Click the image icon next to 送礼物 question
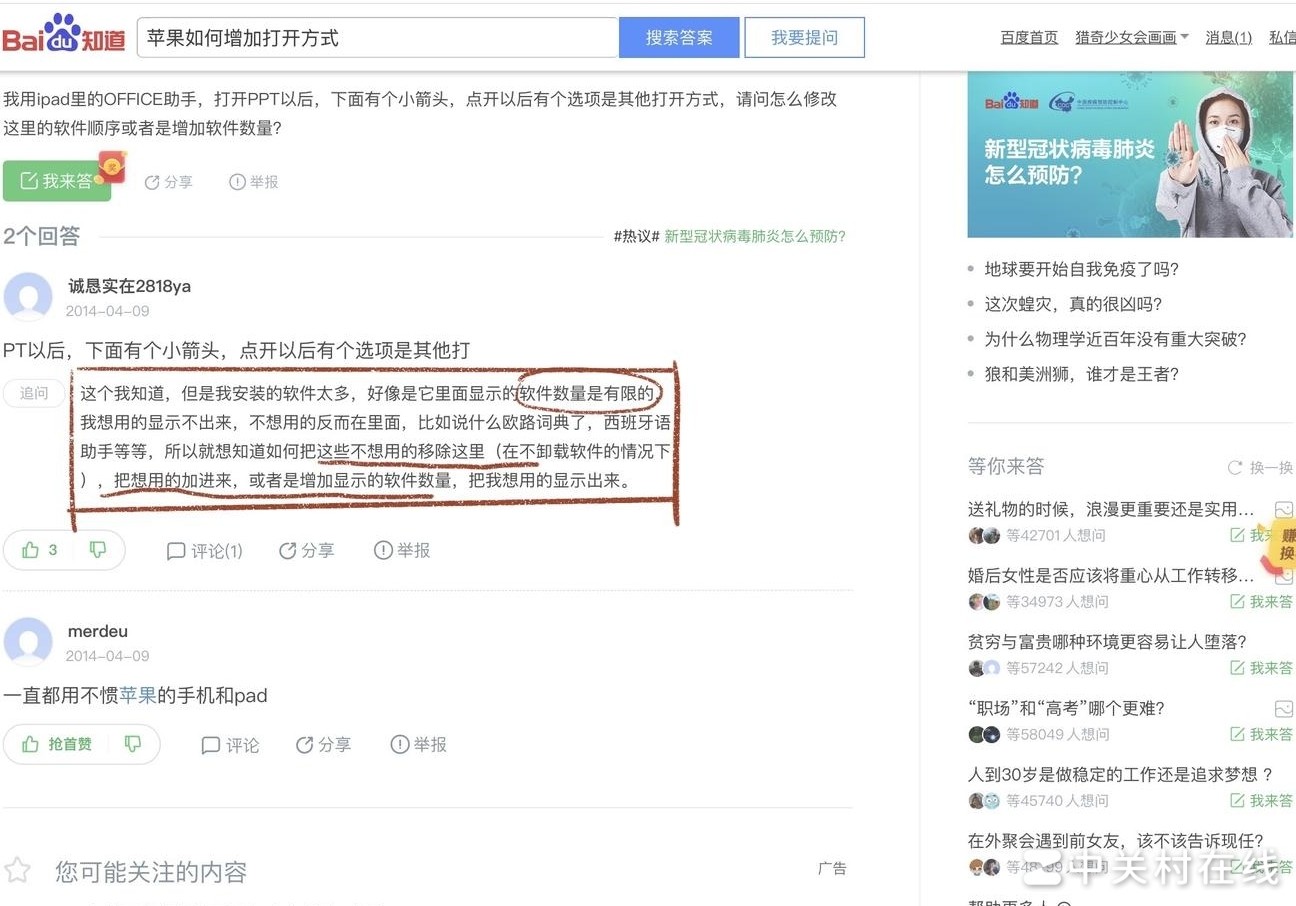This screenshot has height=906, width=1296. coord(1283,508)
